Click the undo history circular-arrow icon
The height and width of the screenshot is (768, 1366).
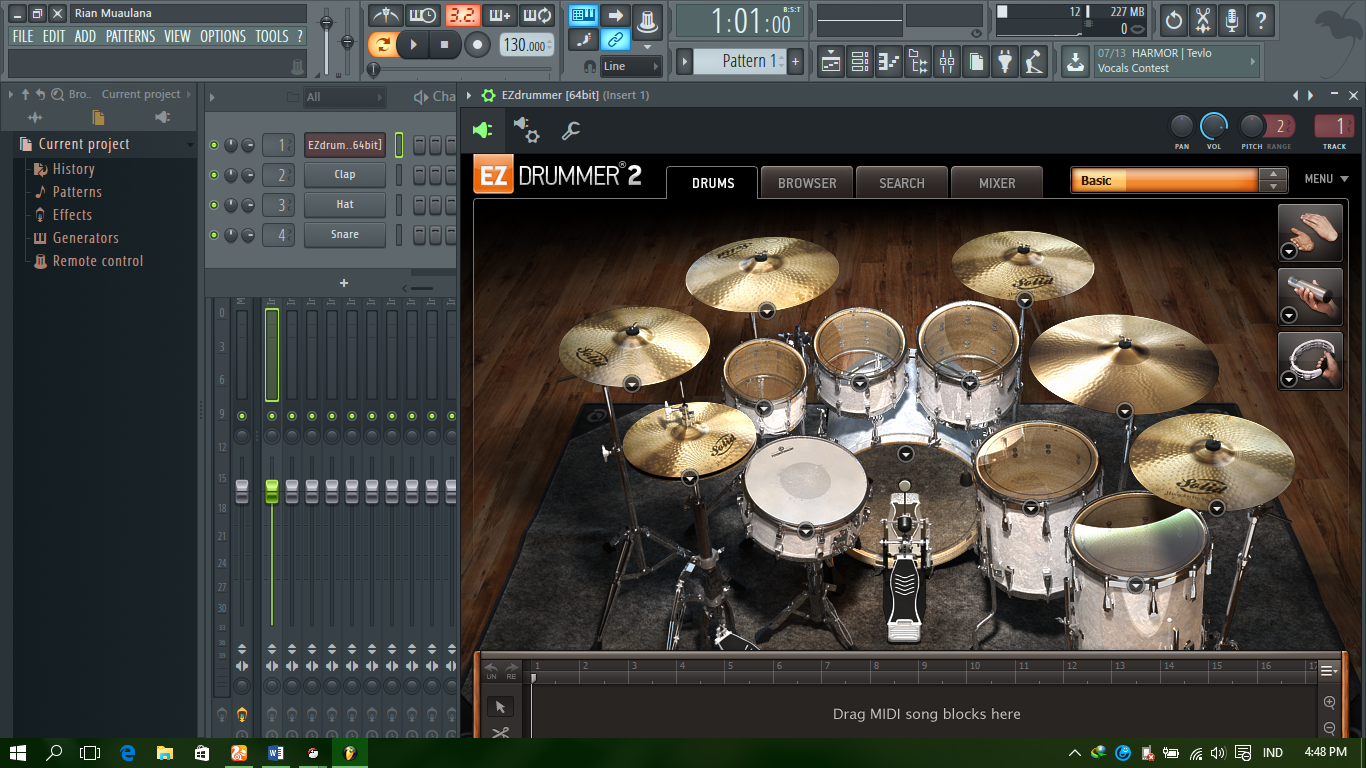pos(1174,19)
